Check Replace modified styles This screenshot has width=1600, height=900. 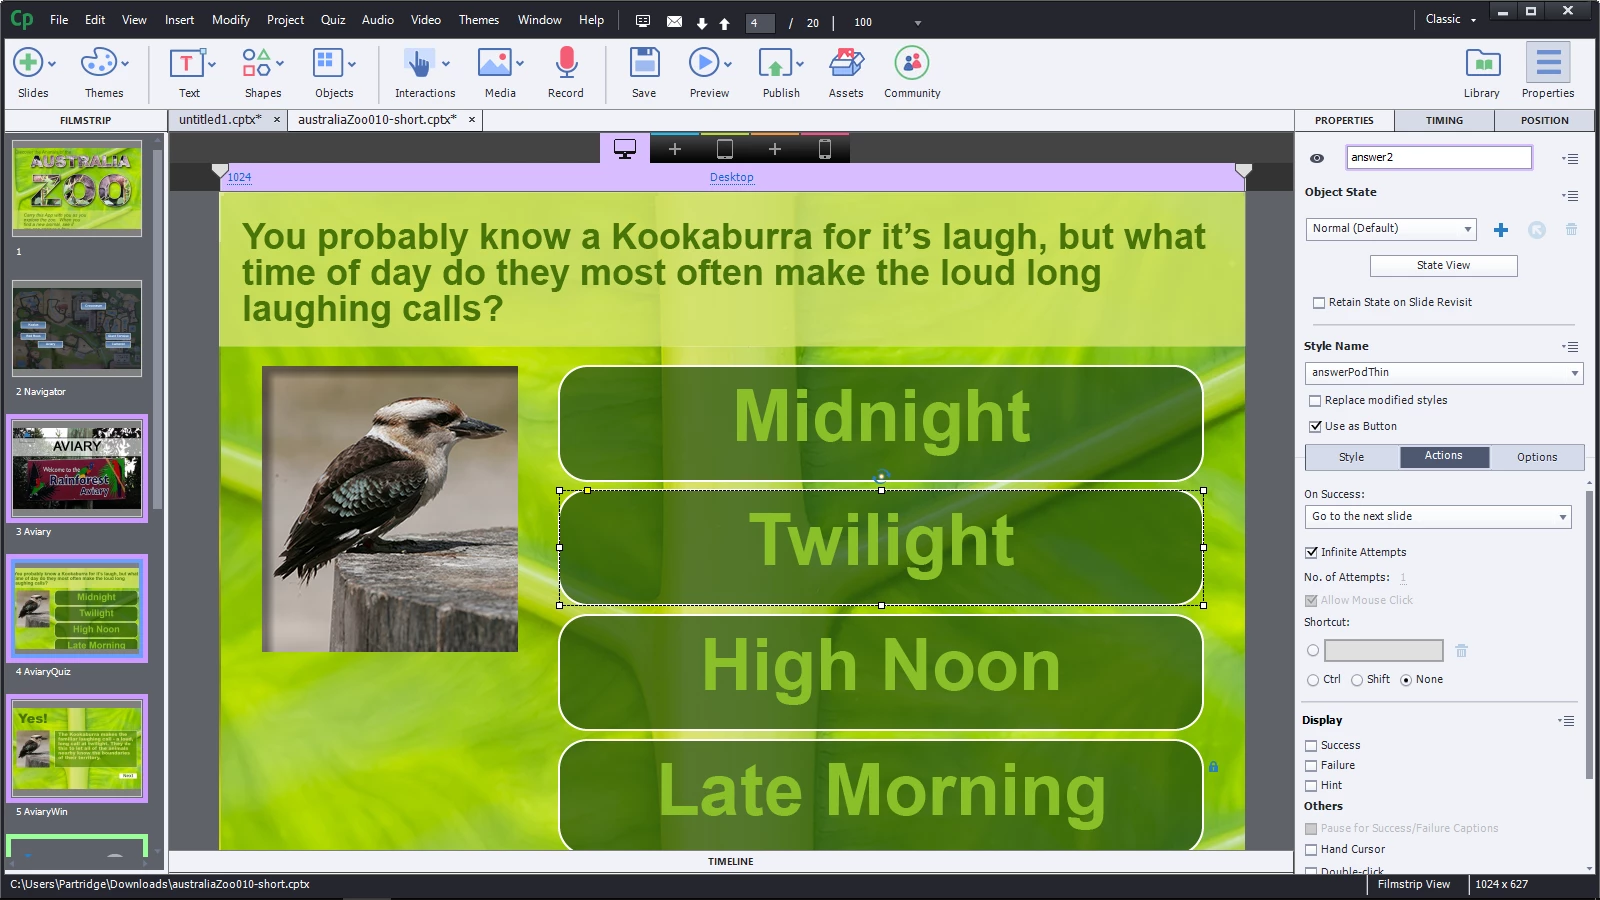coord(1315,401)
